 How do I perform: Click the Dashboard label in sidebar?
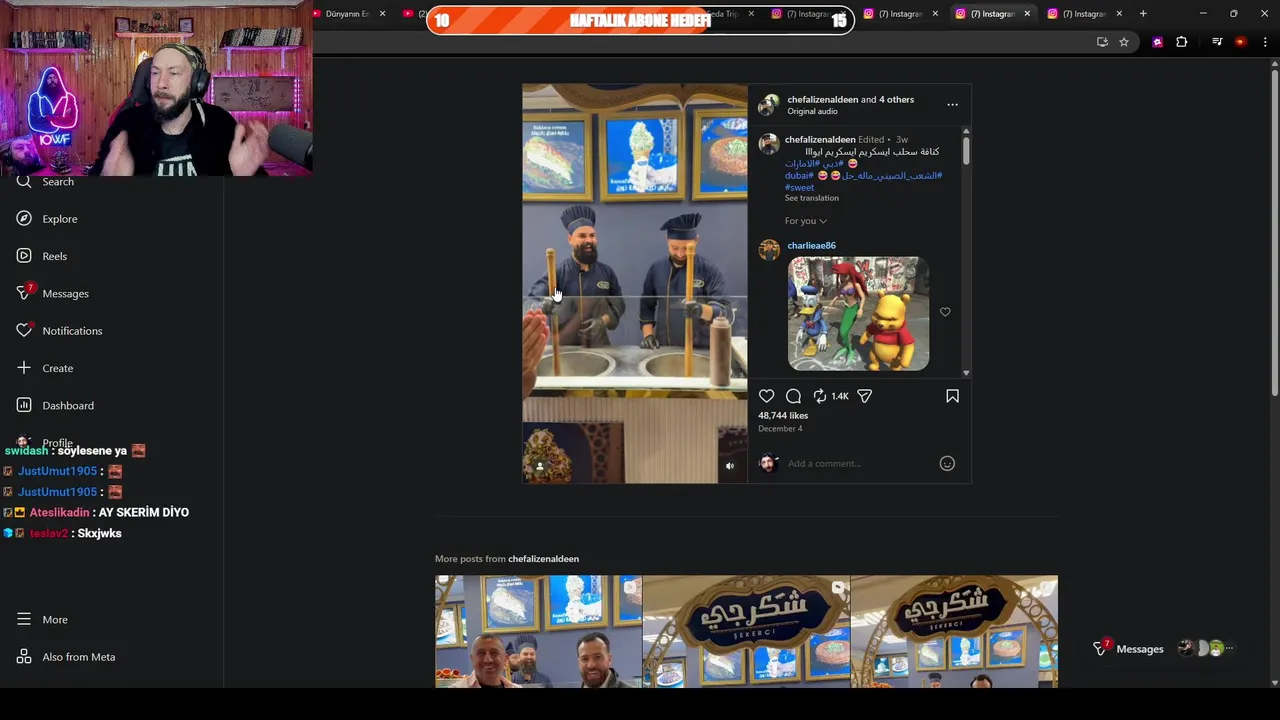click(x=68, y=405)
